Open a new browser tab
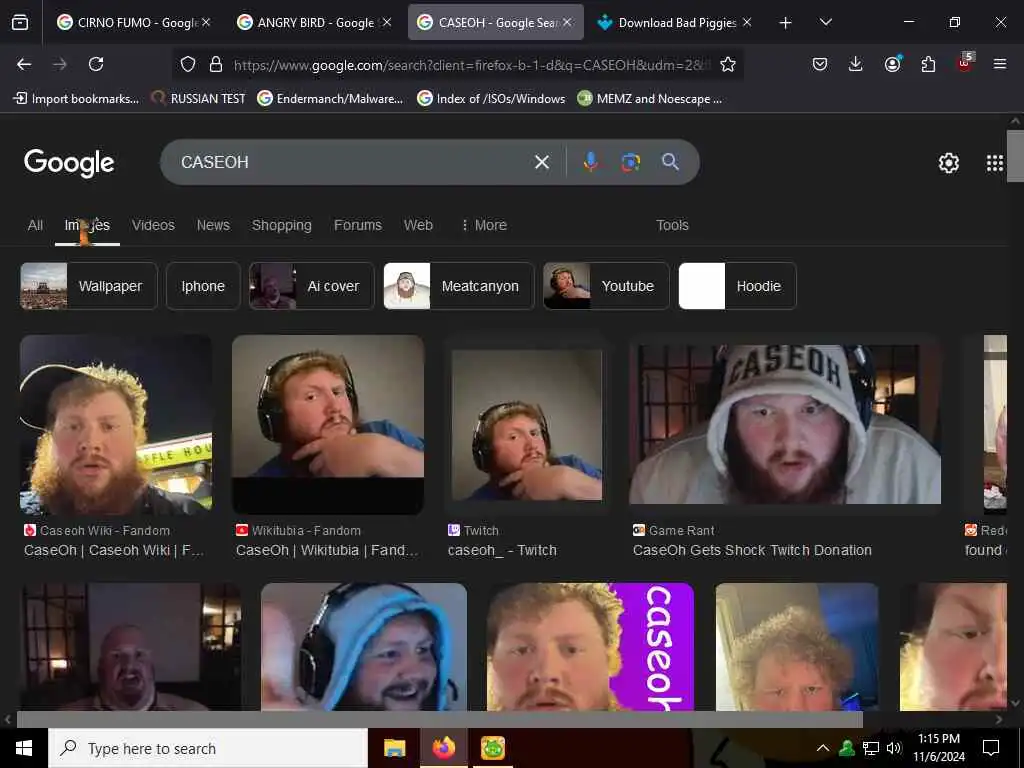 (785, 23)
